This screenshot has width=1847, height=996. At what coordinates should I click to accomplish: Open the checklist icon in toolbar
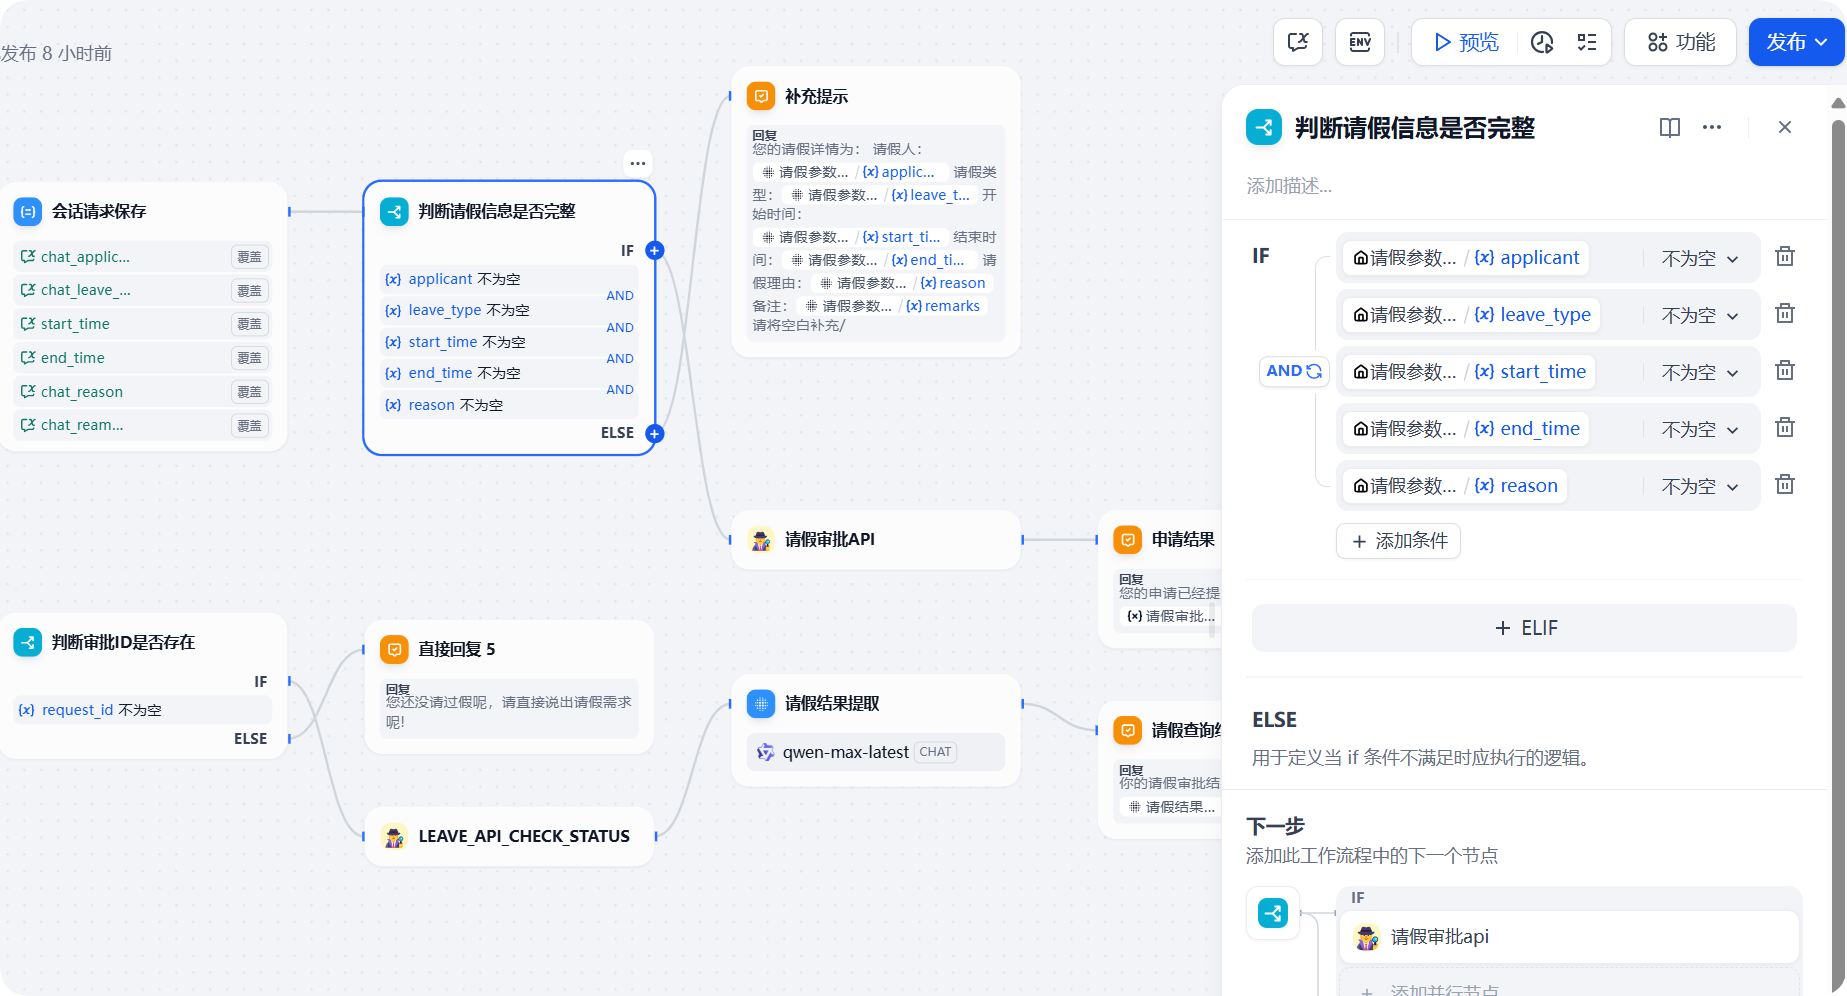click(x=1587, y=42)
